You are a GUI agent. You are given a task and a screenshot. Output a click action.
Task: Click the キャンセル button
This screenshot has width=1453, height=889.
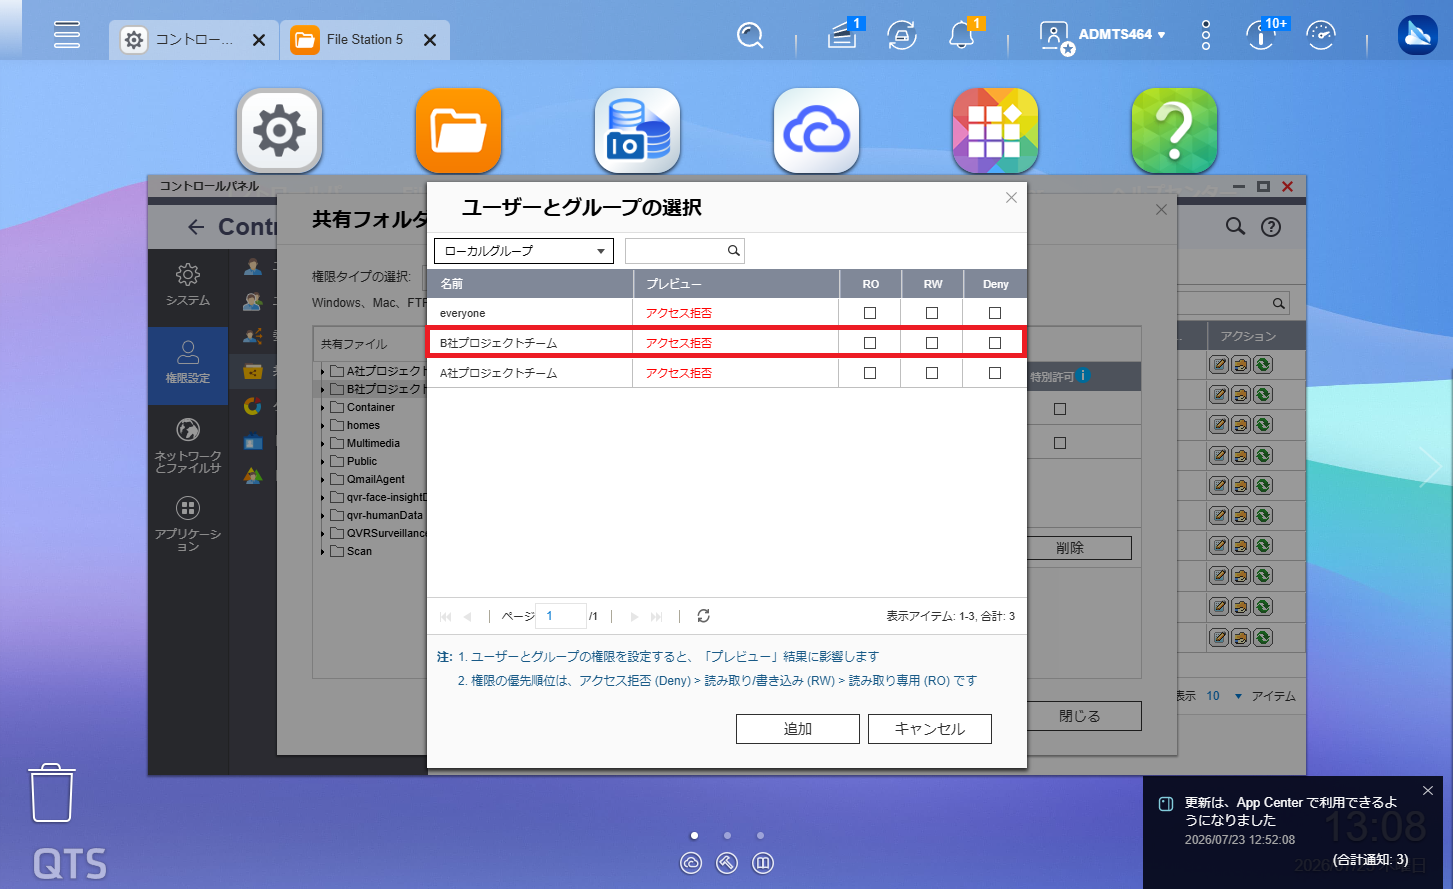coord(930,729)
